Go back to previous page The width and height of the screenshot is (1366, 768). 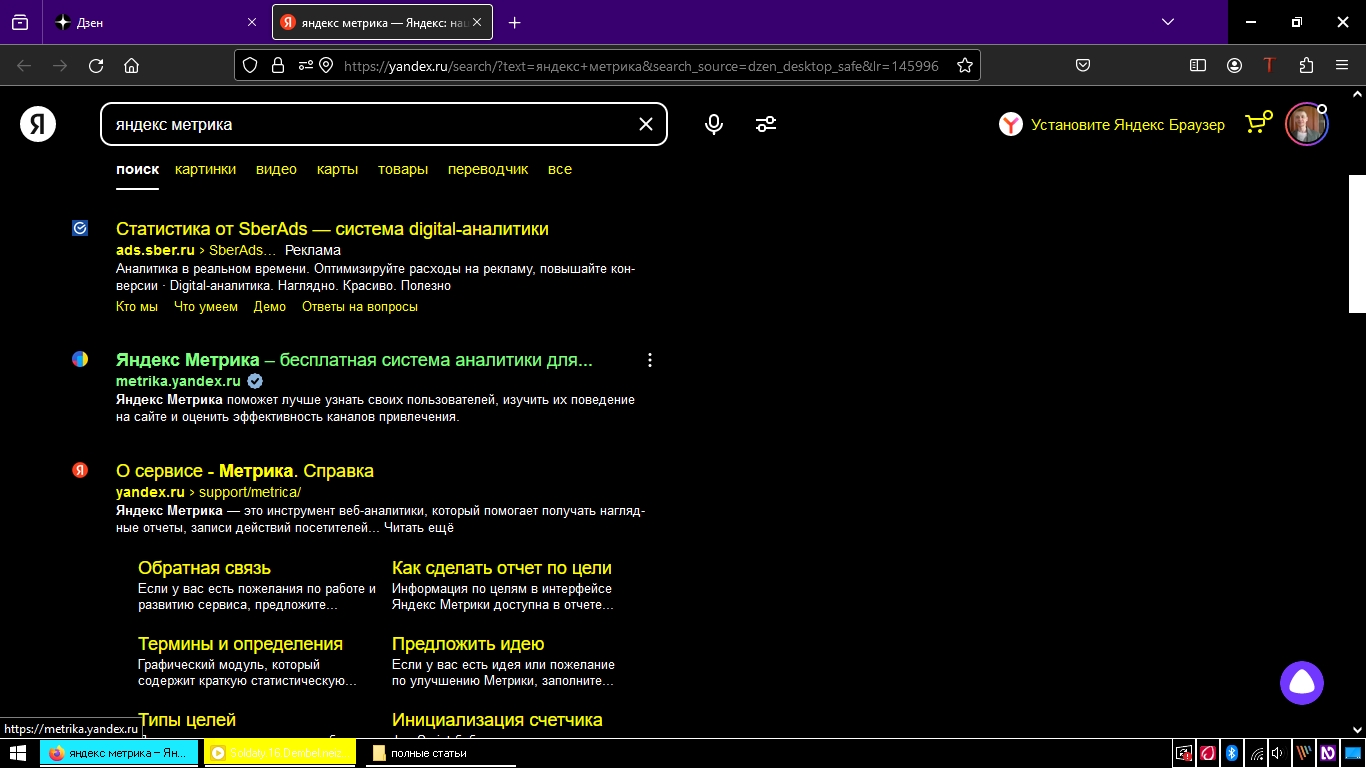[24, 65]
